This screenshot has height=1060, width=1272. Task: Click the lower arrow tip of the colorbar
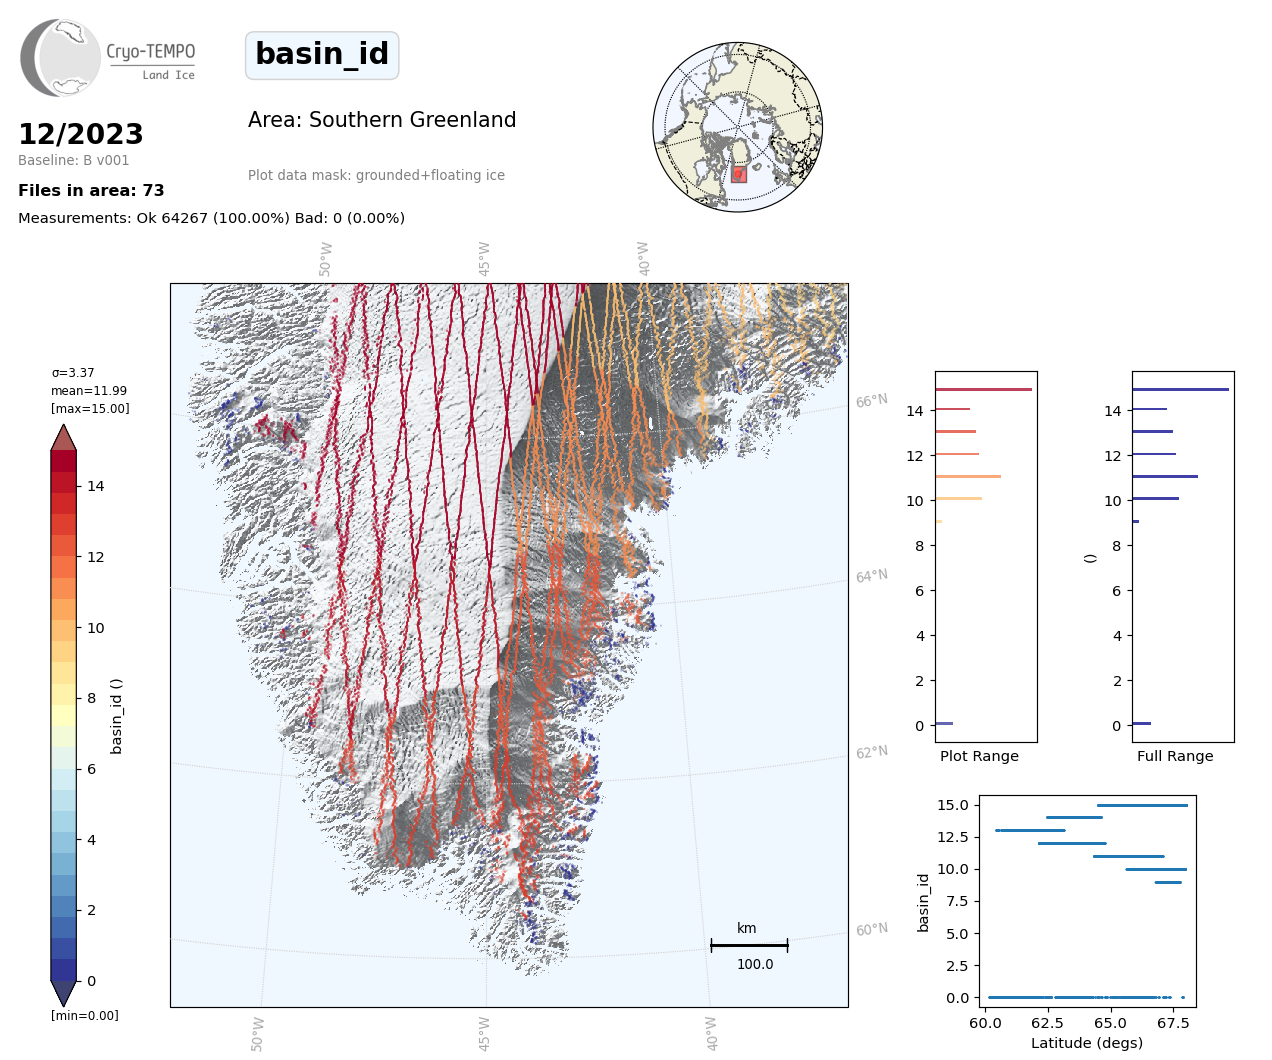click(x=63, y=994)
